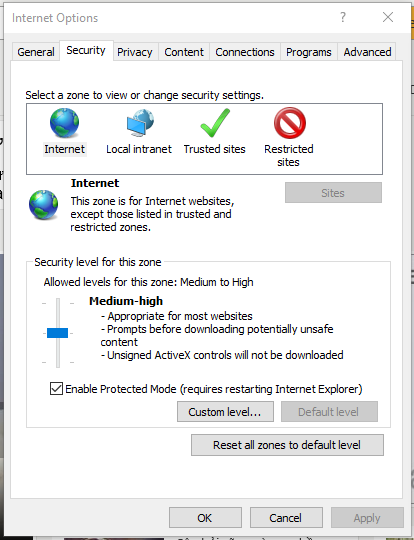Click the blue security level slider handle
Viewport: 414px width, 540px height.
58,333
